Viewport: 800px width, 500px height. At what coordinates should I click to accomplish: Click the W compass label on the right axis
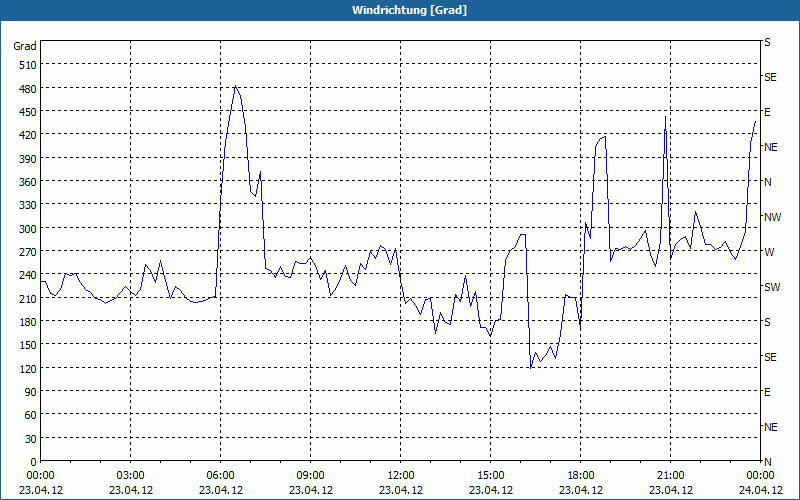(769, 252)
